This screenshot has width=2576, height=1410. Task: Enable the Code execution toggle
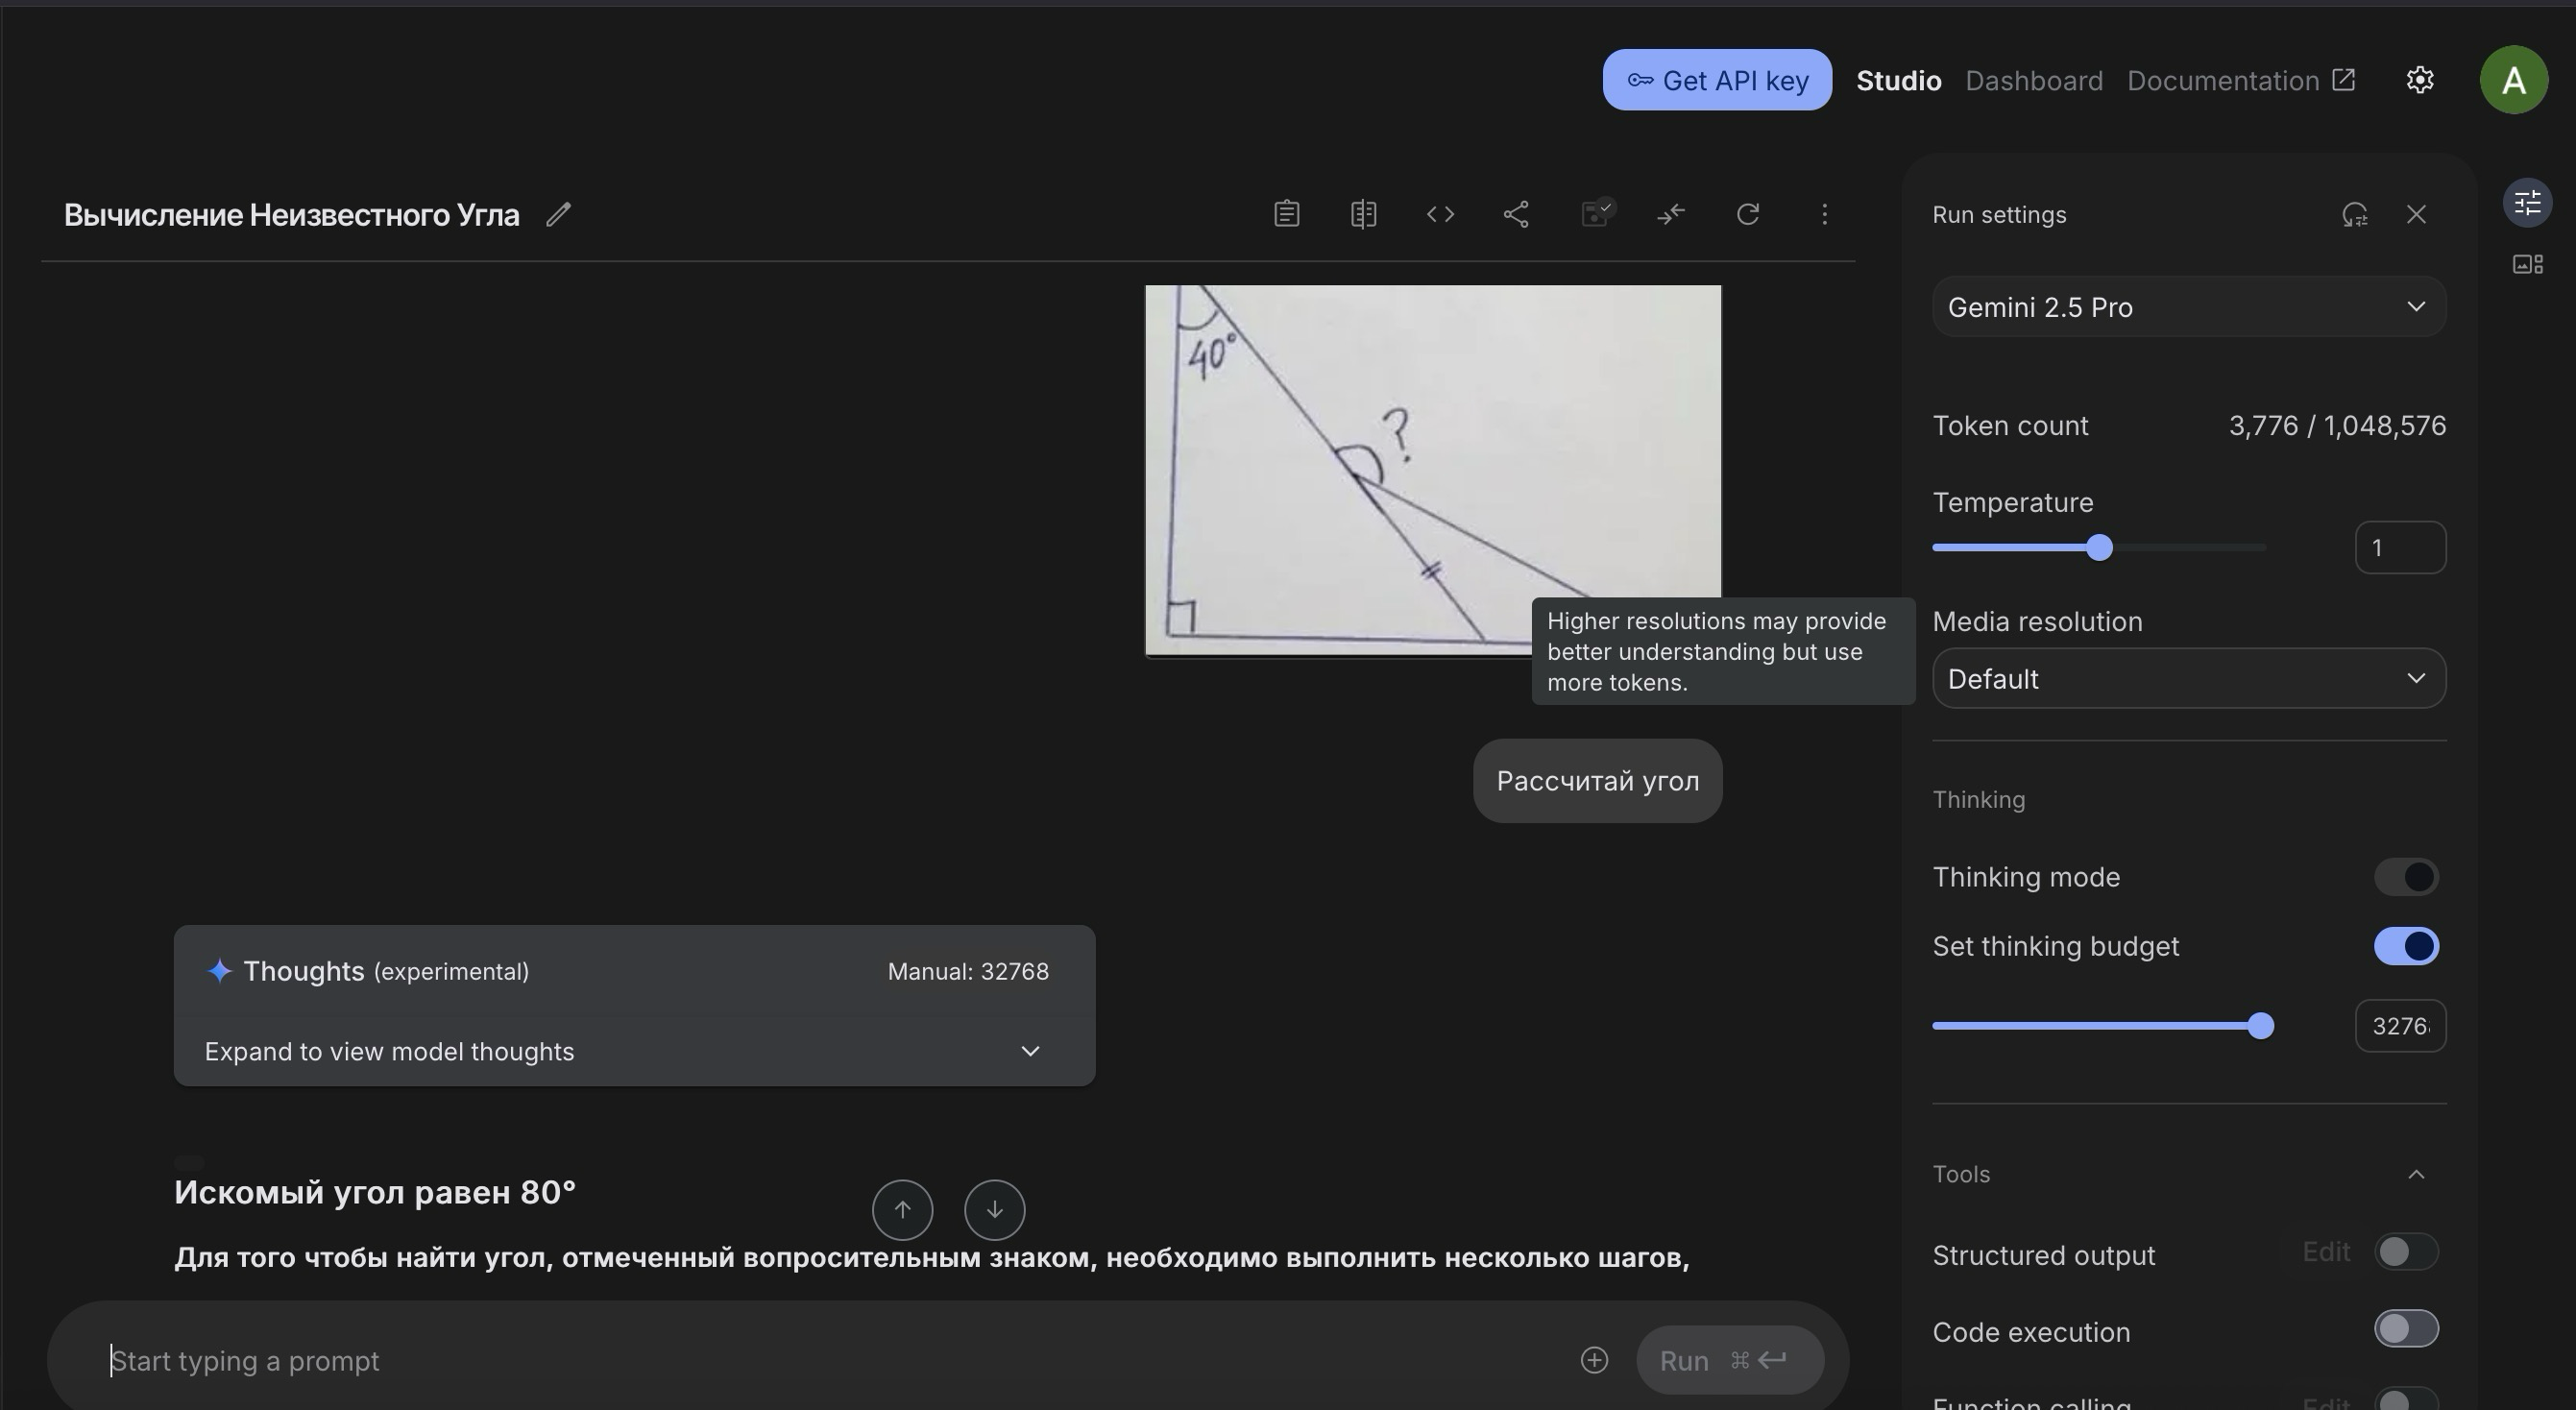[2406, 1329]
